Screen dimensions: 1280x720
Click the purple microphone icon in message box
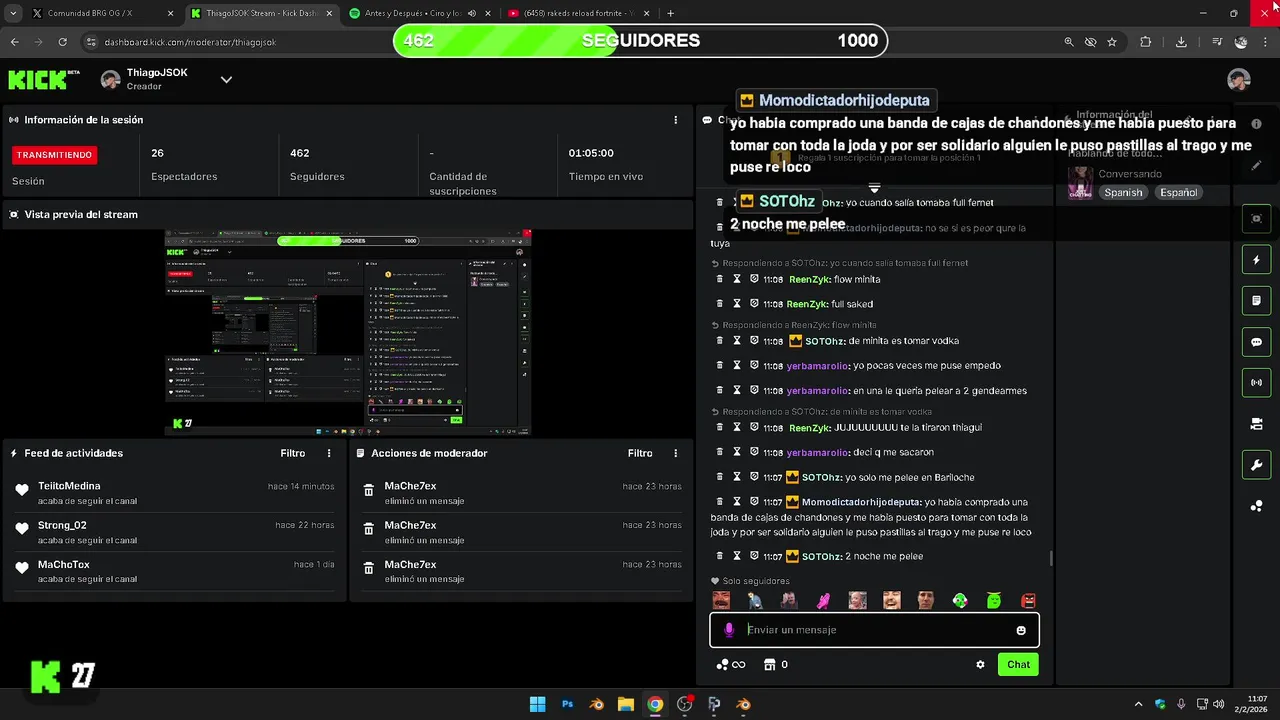point(729,630)
